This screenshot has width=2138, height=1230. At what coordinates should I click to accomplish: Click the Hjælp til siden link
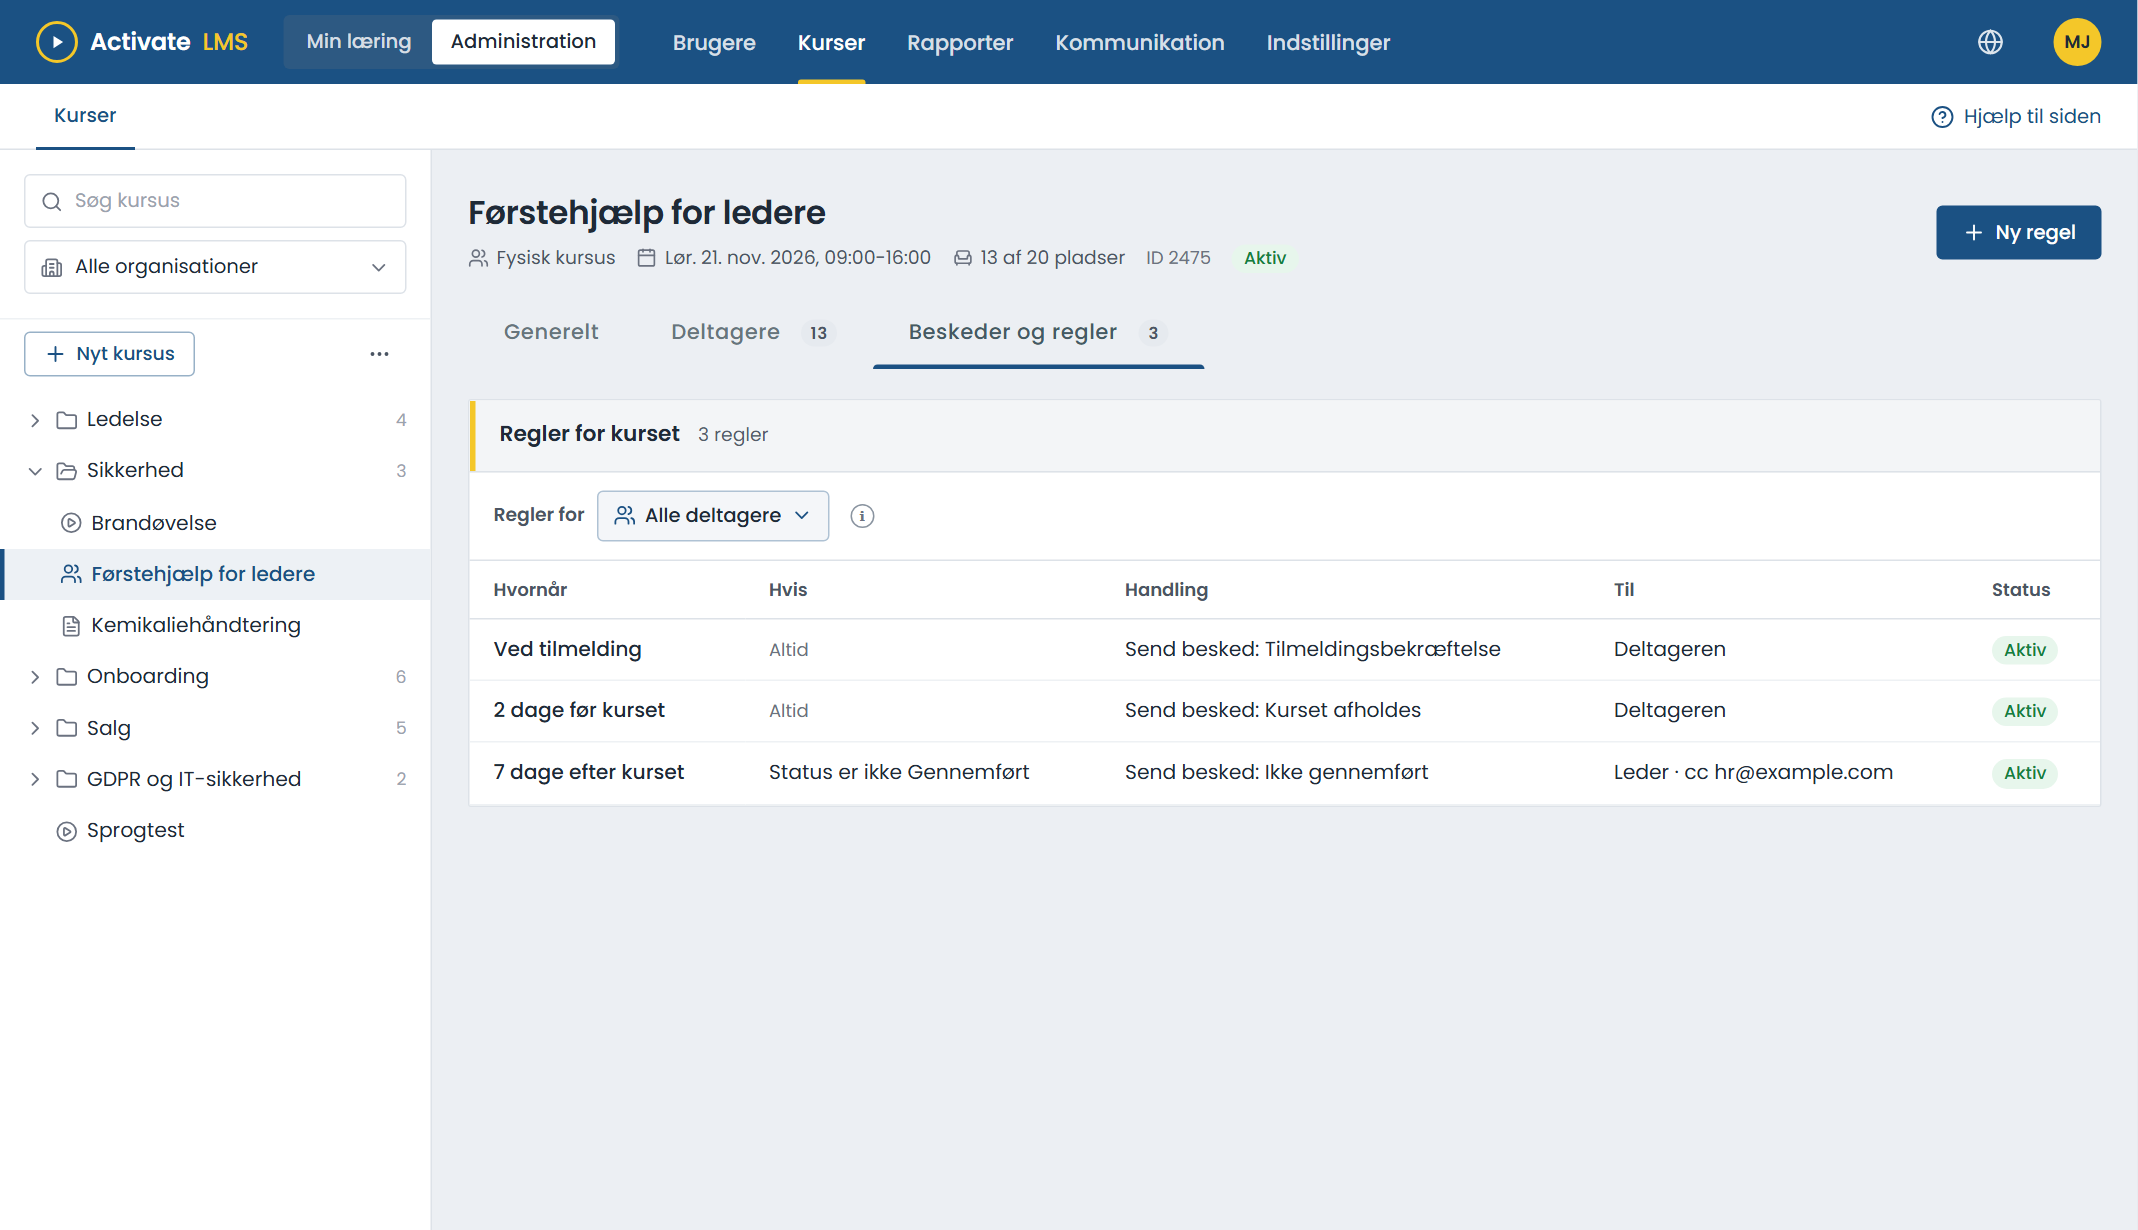click(2016, 117)
